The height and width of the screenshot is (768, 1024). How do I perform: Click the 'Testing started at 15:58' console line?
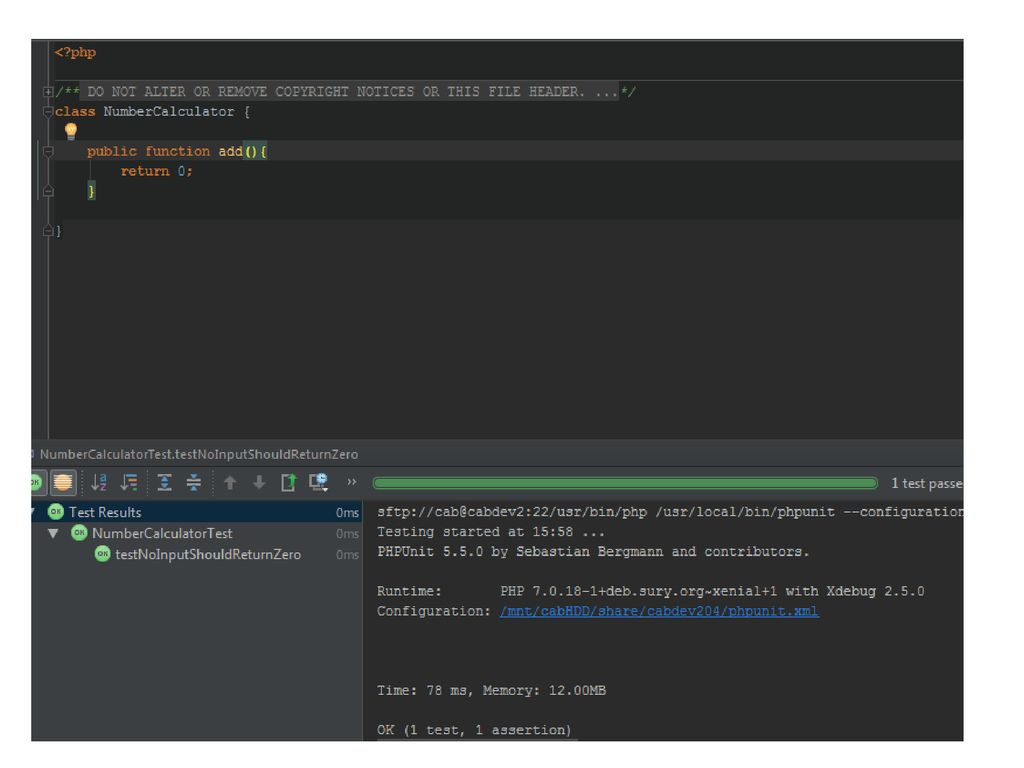(x=491, y=532)
